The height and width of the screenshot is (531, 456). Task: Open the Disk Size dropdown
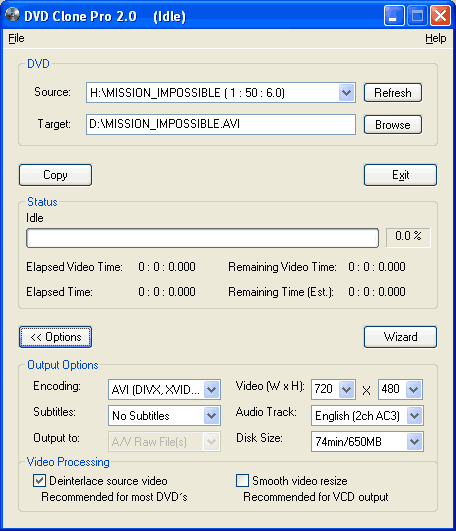tap(367, 442)
